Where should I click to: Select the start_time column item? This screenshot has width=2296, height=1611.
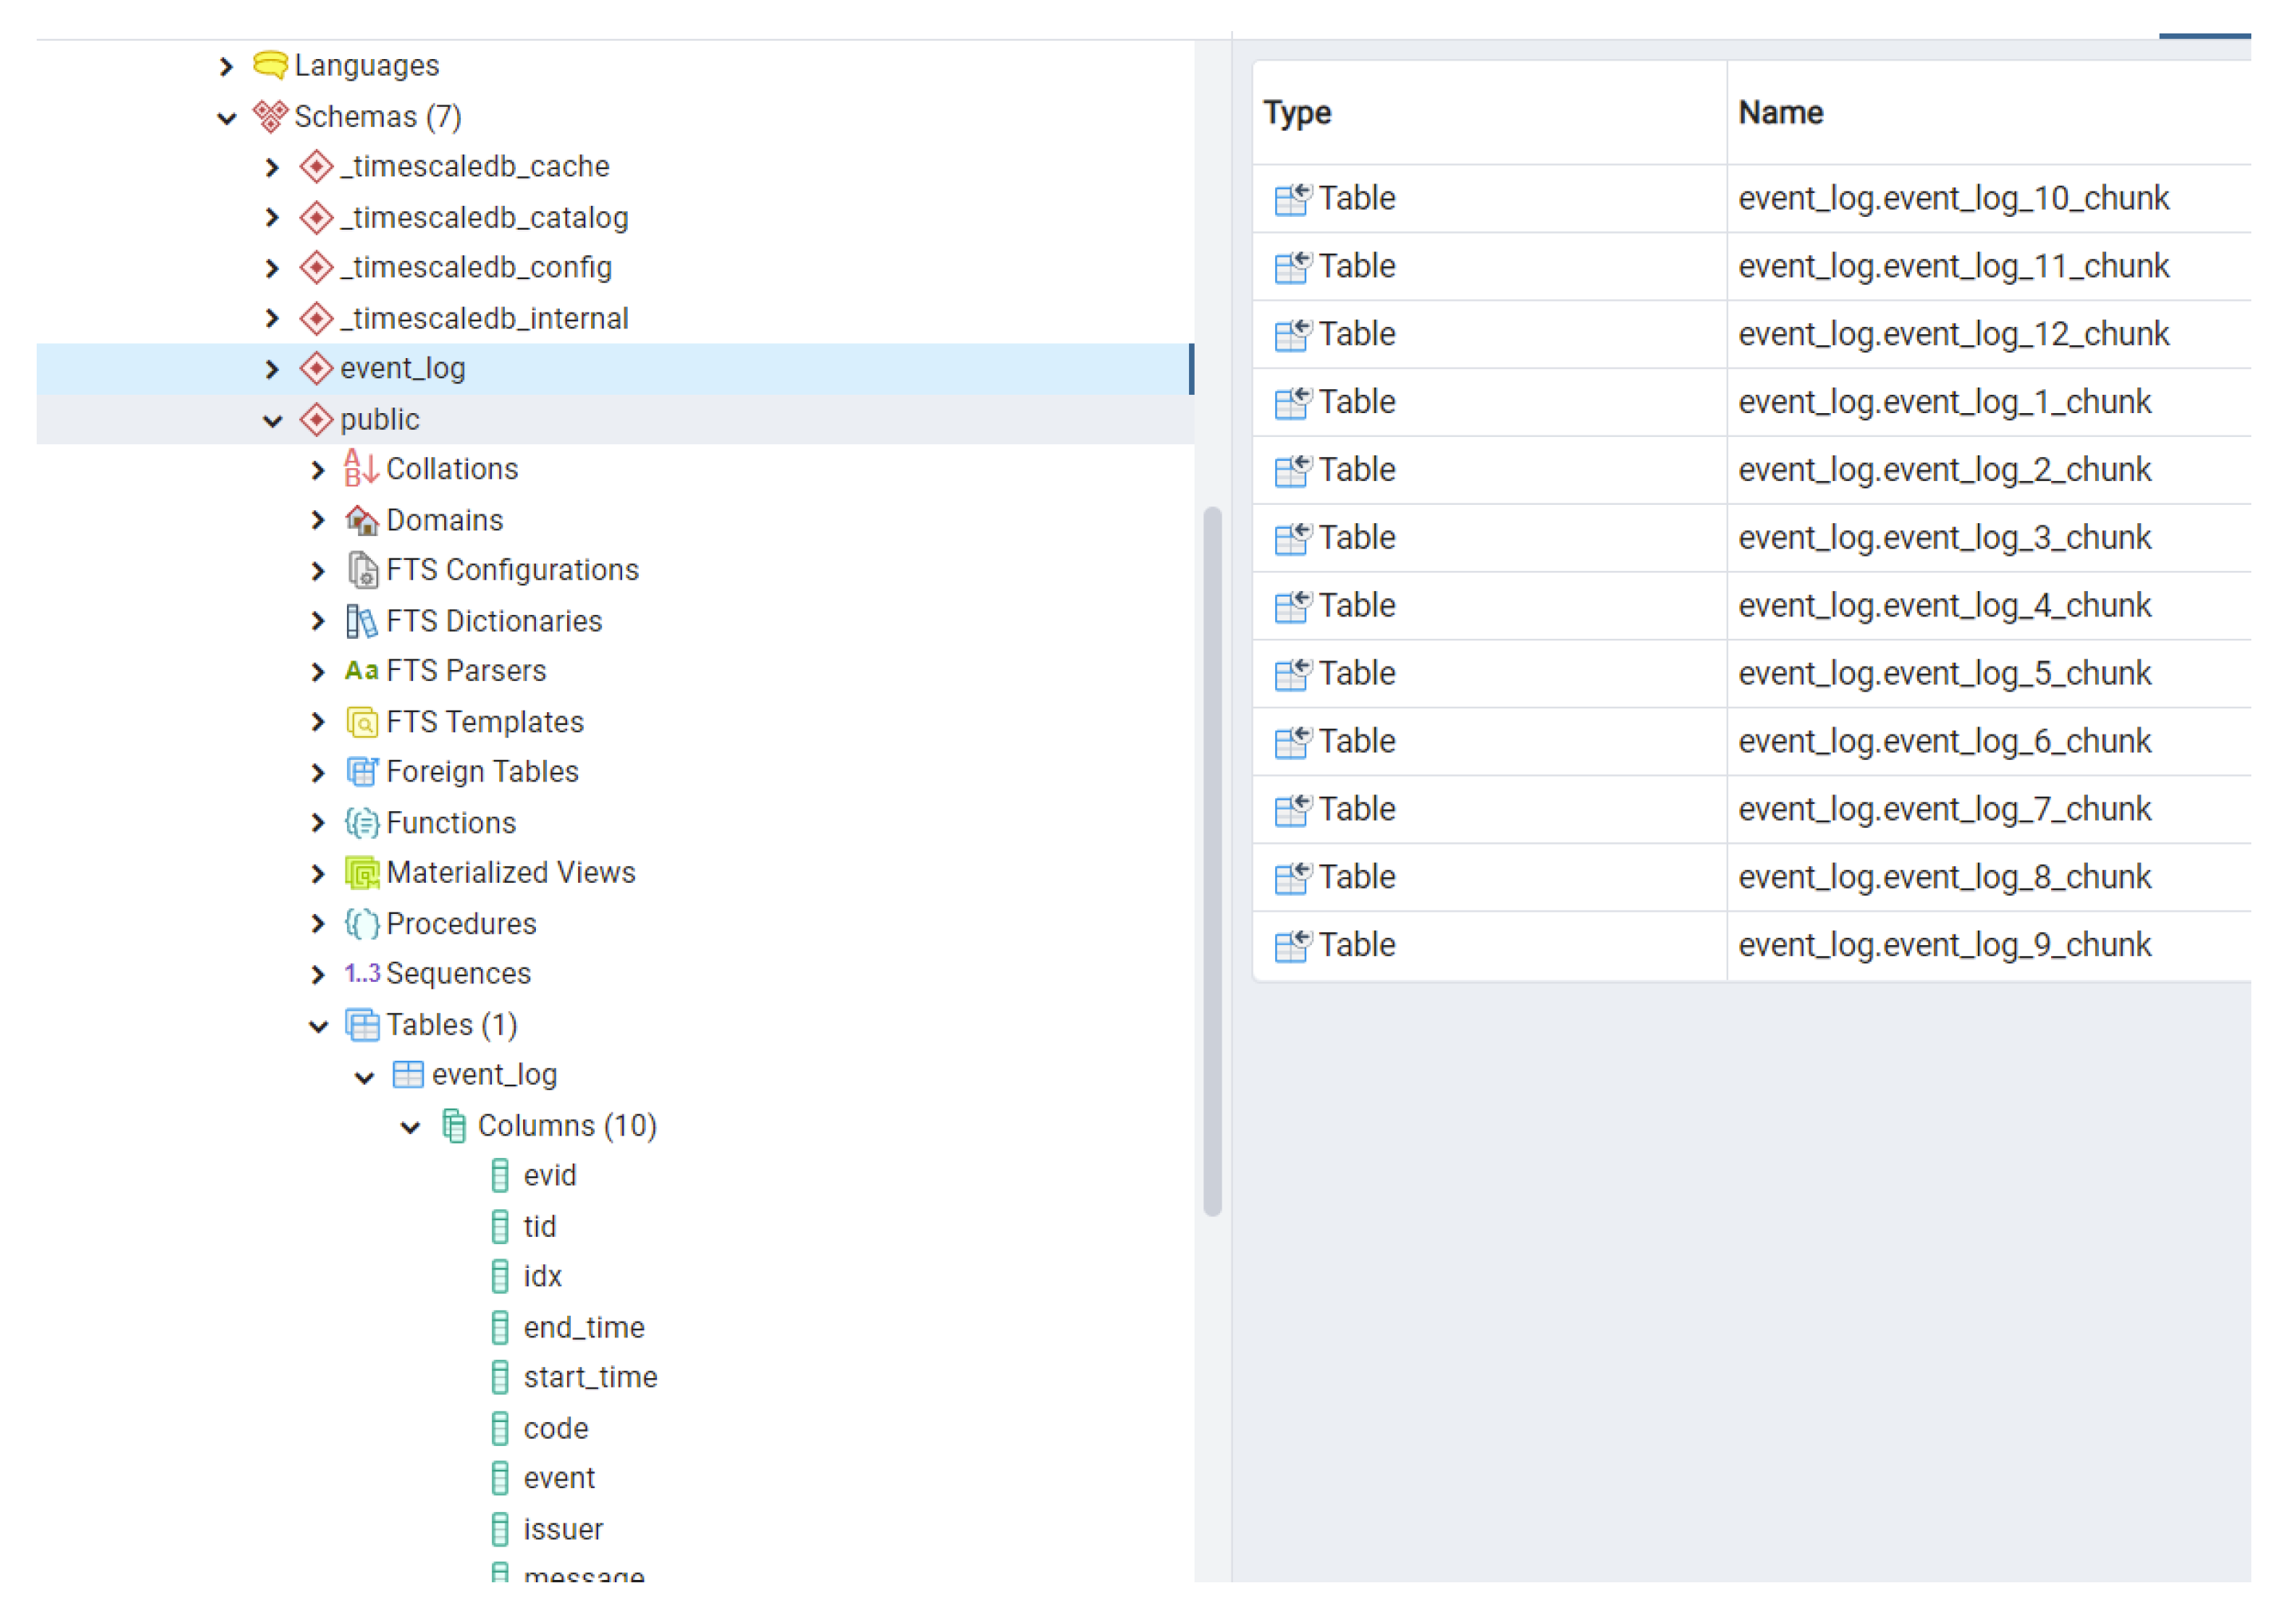(590, 1377)
